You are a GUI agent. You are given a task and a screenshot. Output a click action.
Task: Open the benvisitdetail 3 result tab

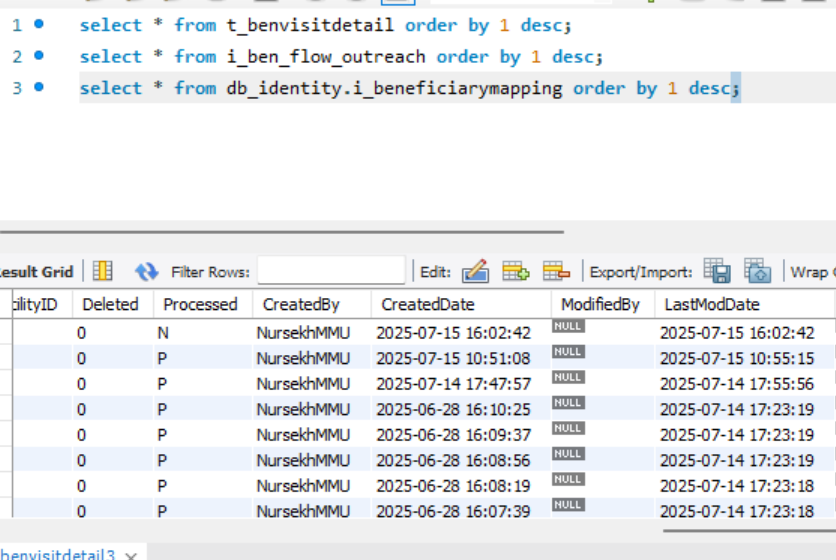[57, 554]
